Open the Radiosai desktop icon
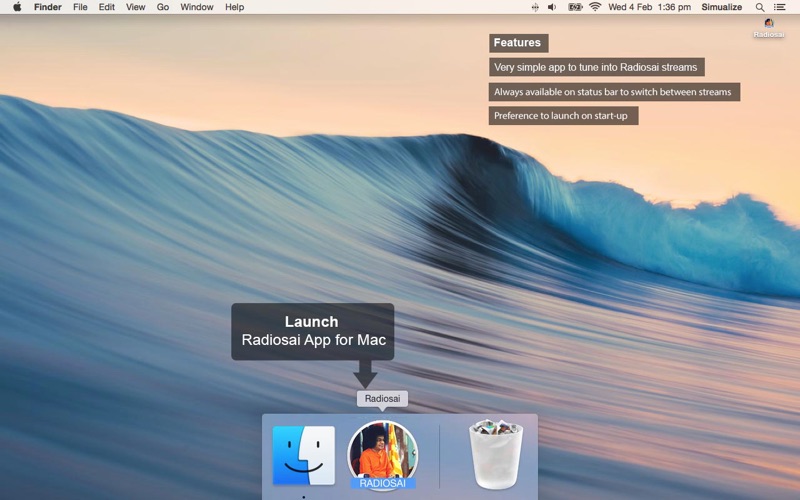 [x=768, y=27]
